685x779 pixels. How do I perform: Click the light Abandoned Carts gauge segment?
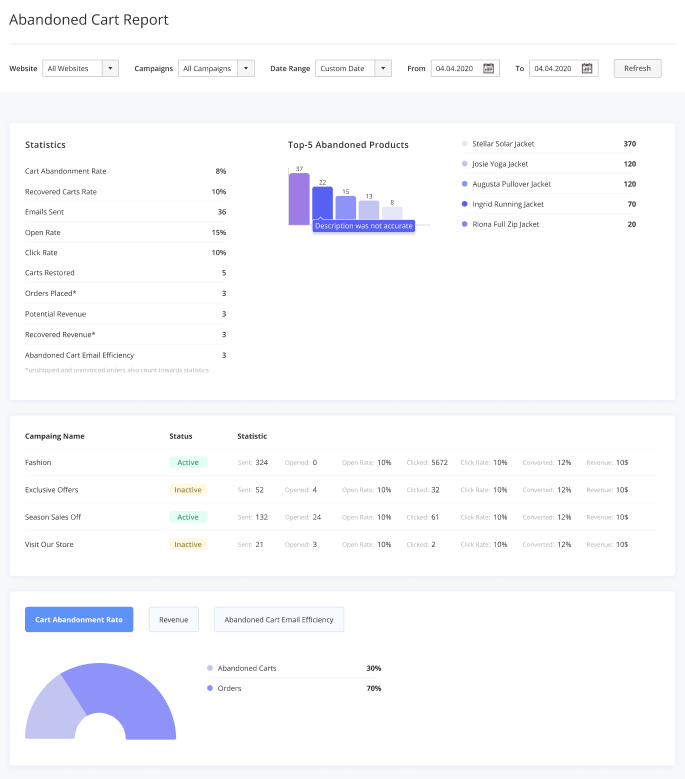coord(55,708)
